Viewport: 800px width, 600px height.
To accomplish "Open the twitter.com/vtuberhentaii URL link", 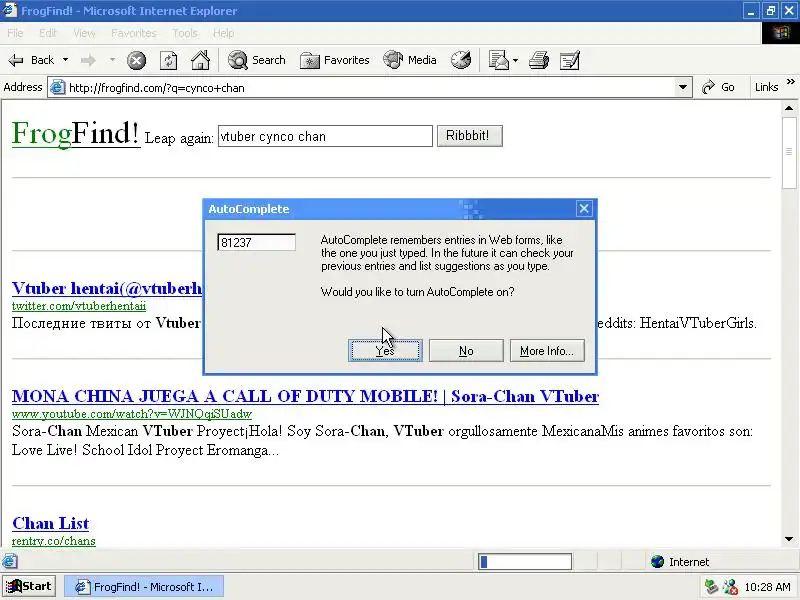I will click(x=79, y=306).
